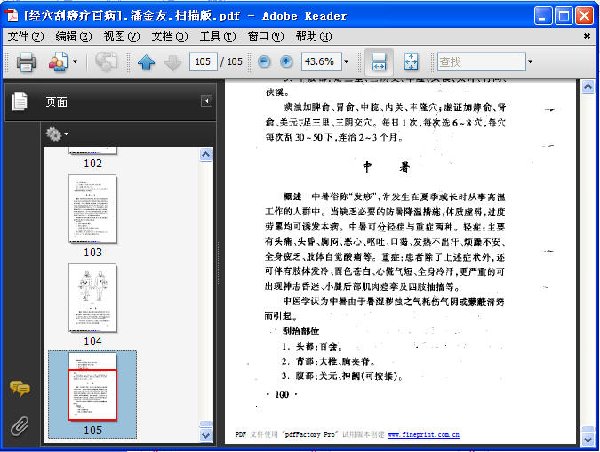Open the 工具 menu

pos(218,36)
